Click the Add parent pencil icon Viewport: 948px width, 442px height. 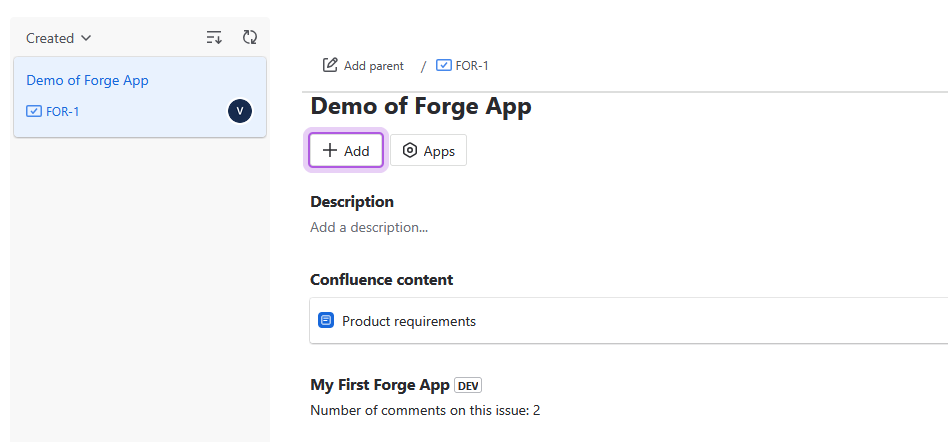coord(330,65)
